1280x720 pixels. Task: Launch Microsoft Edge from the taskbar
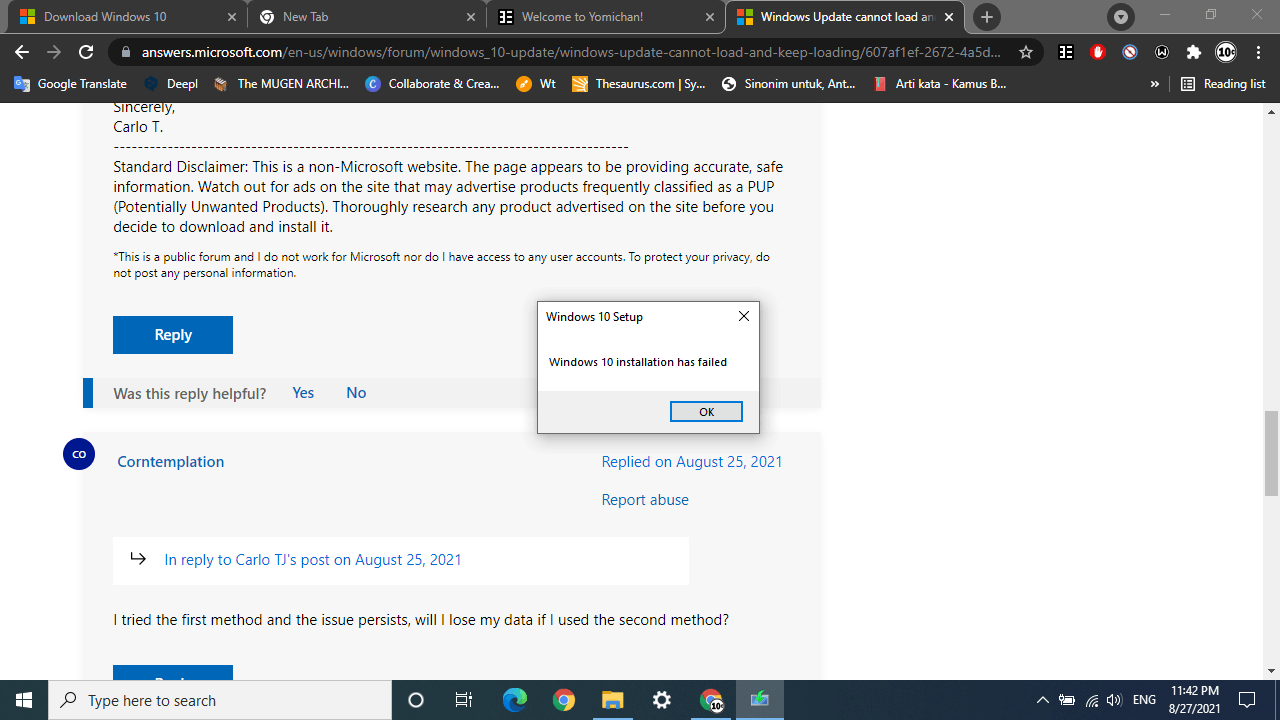[514, 700]
